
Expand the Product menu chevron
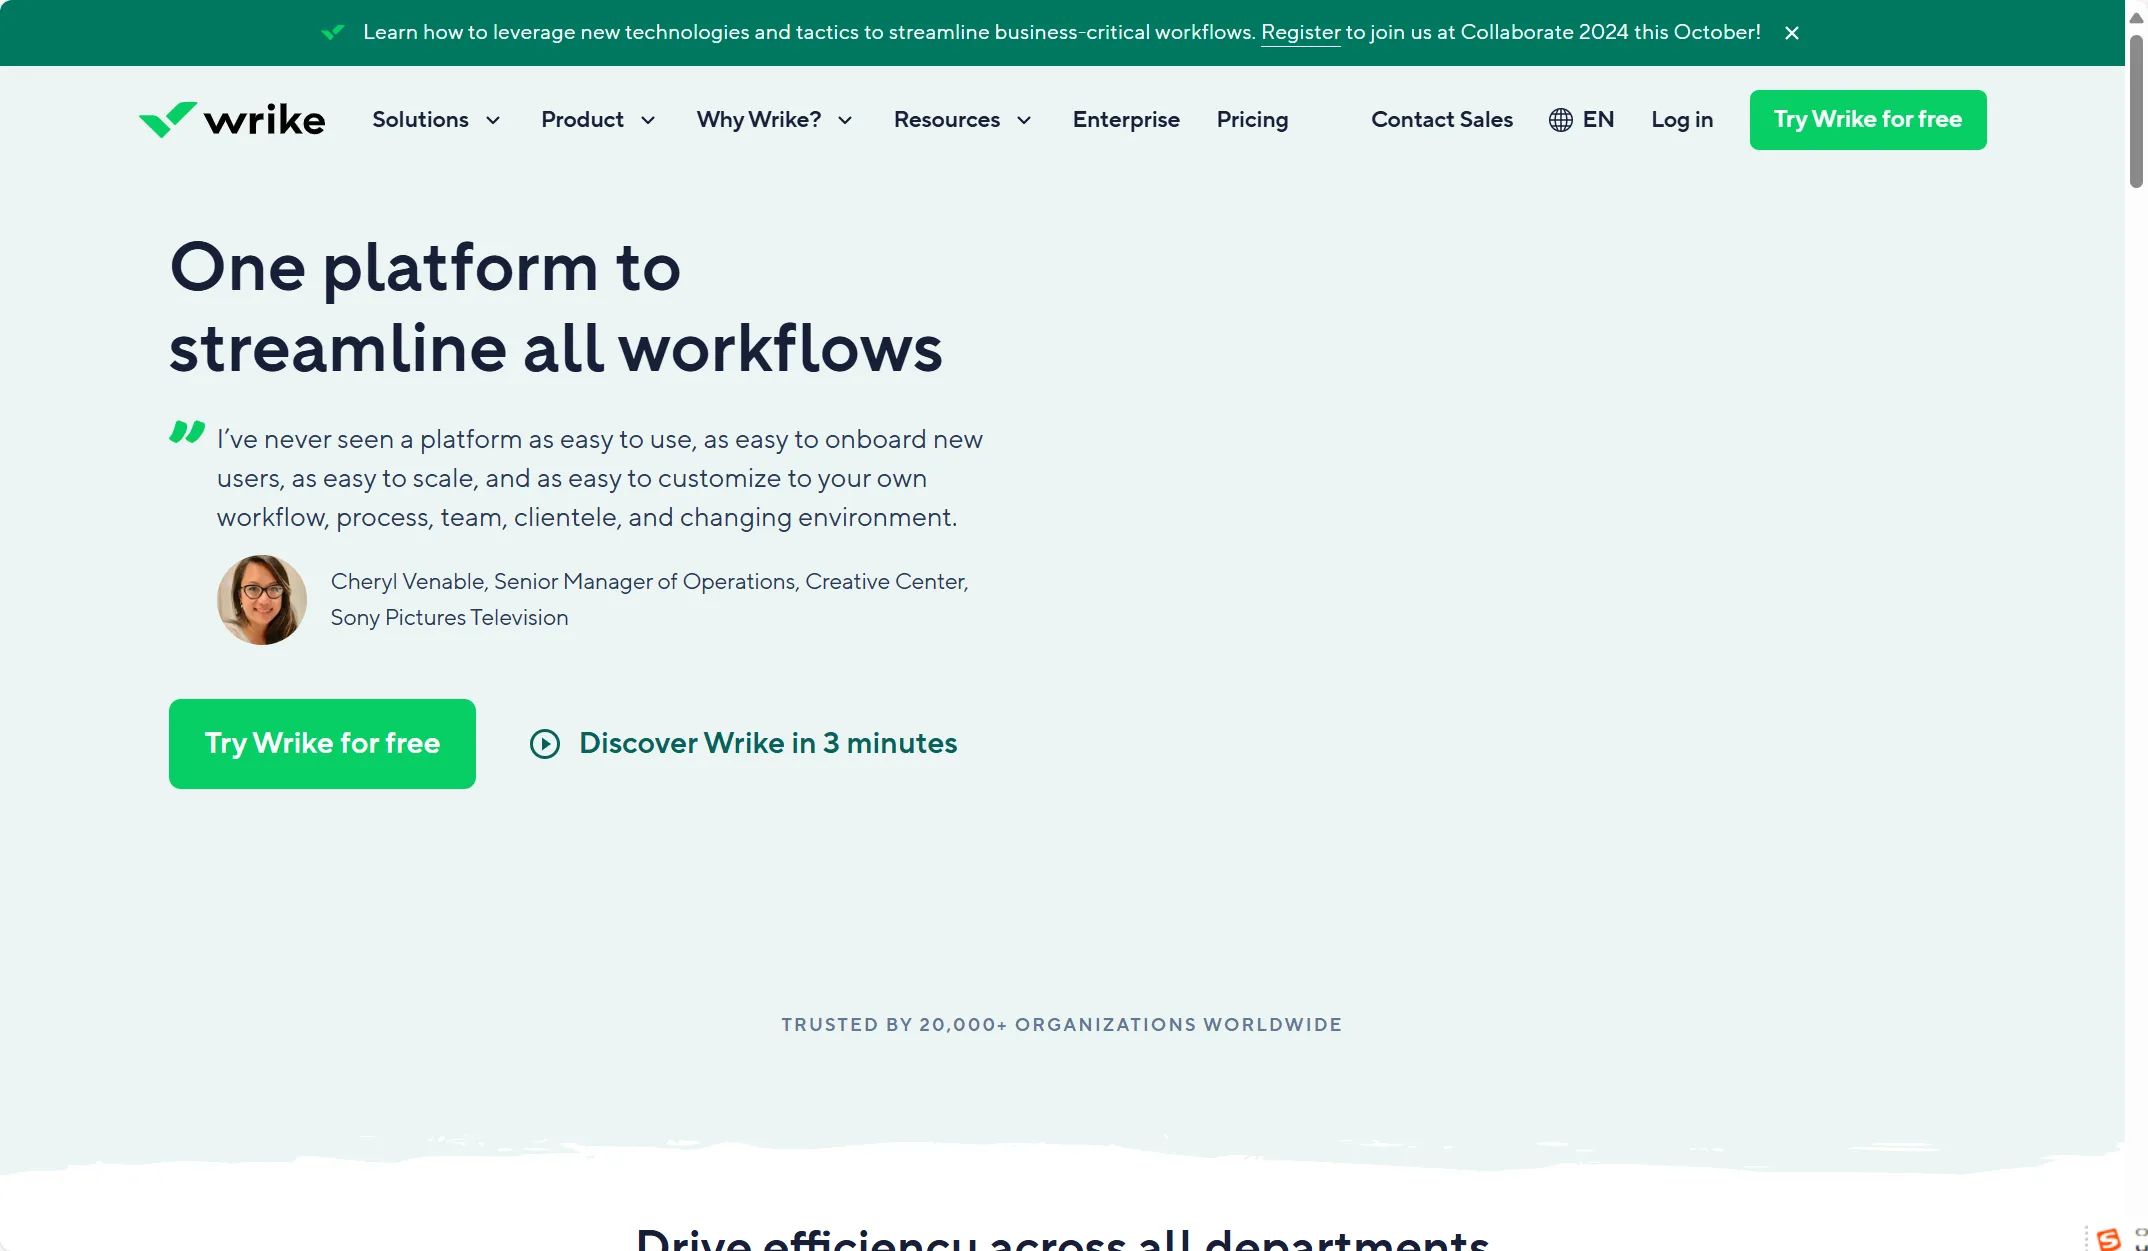click(648, 120)
